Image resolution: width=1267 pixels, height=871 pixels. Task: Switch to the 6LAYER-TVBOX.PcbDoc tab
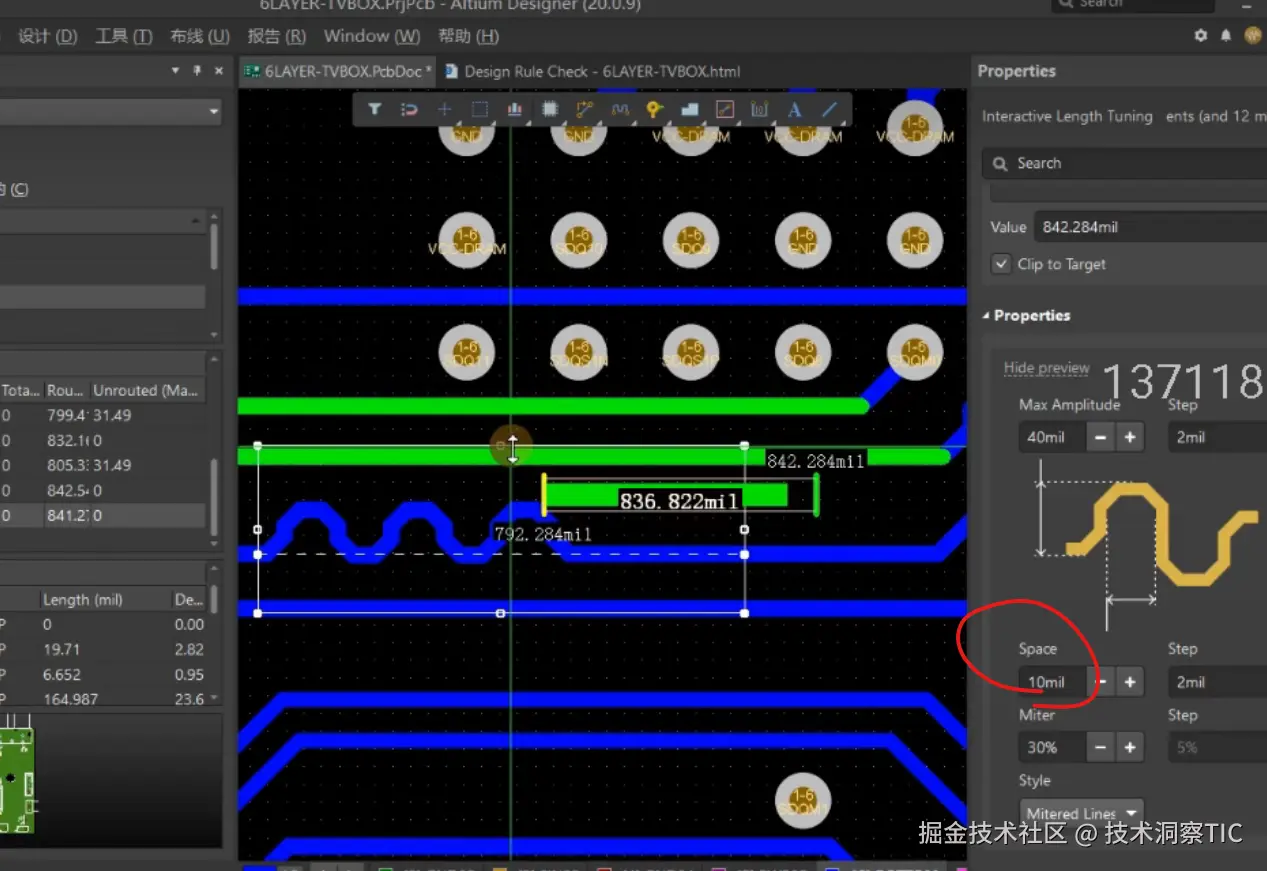(x=338, y=71)
